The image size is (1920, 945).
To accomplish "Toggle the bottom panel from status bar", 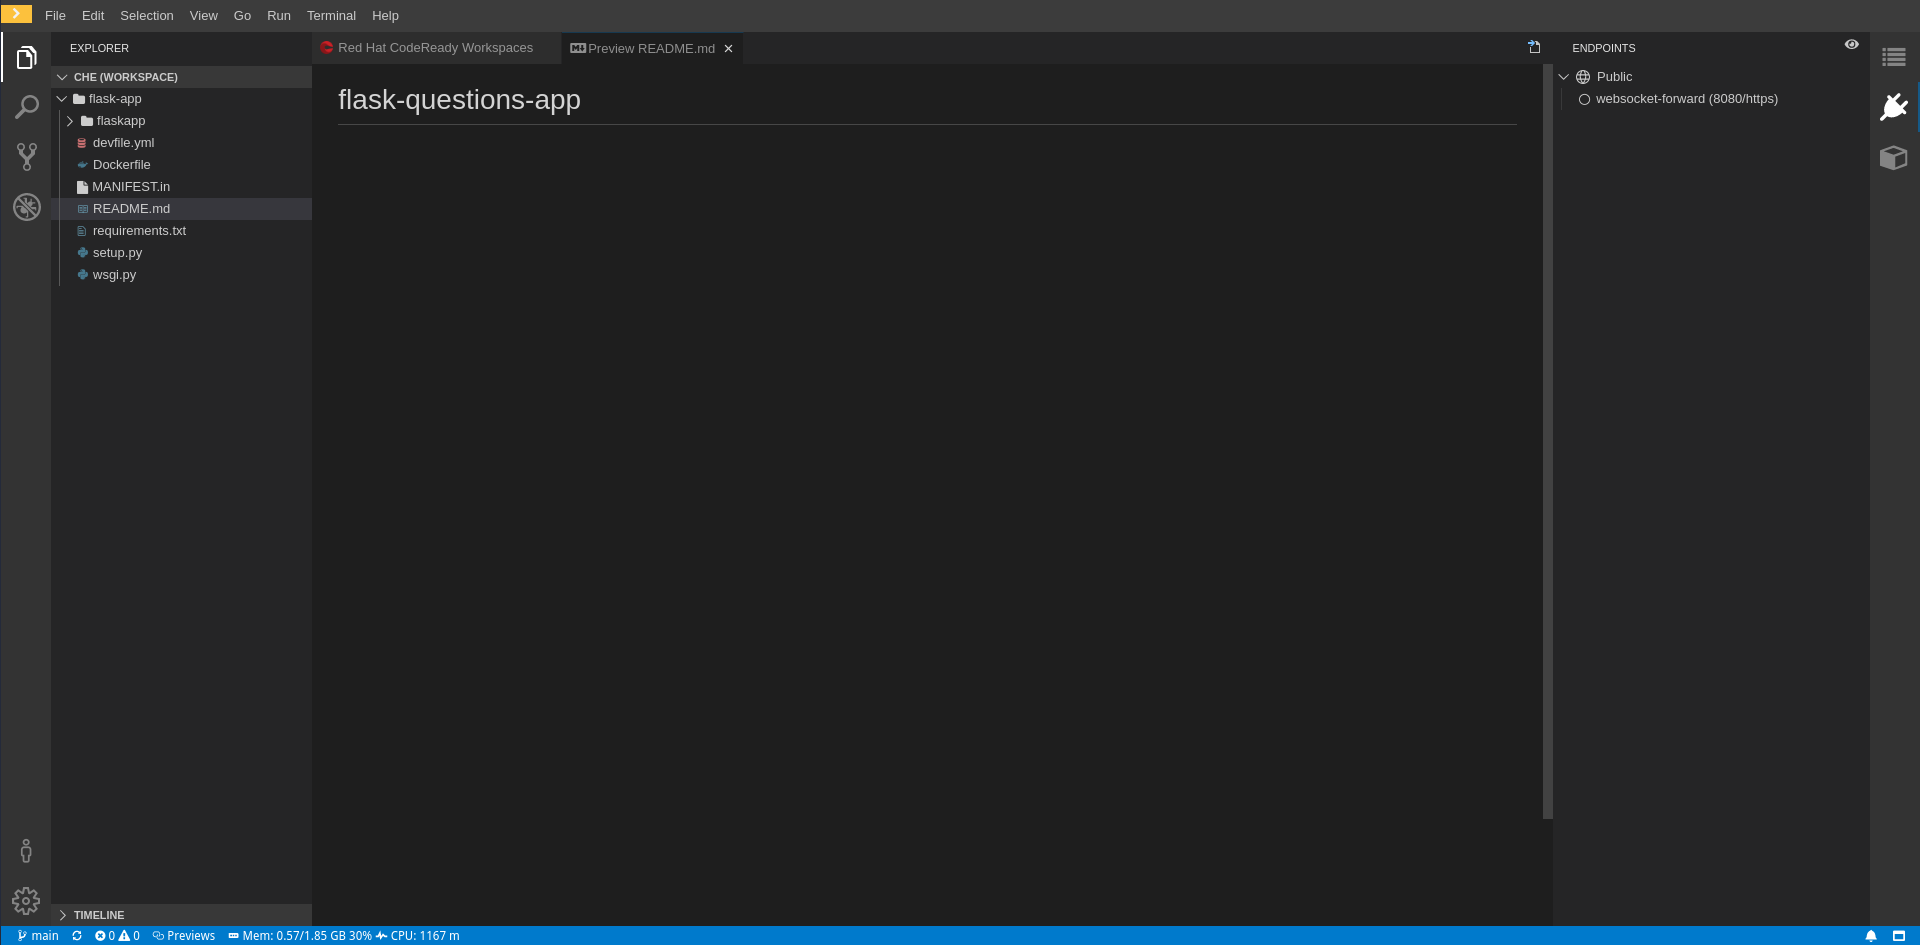I will click(x=1899, y=936).
